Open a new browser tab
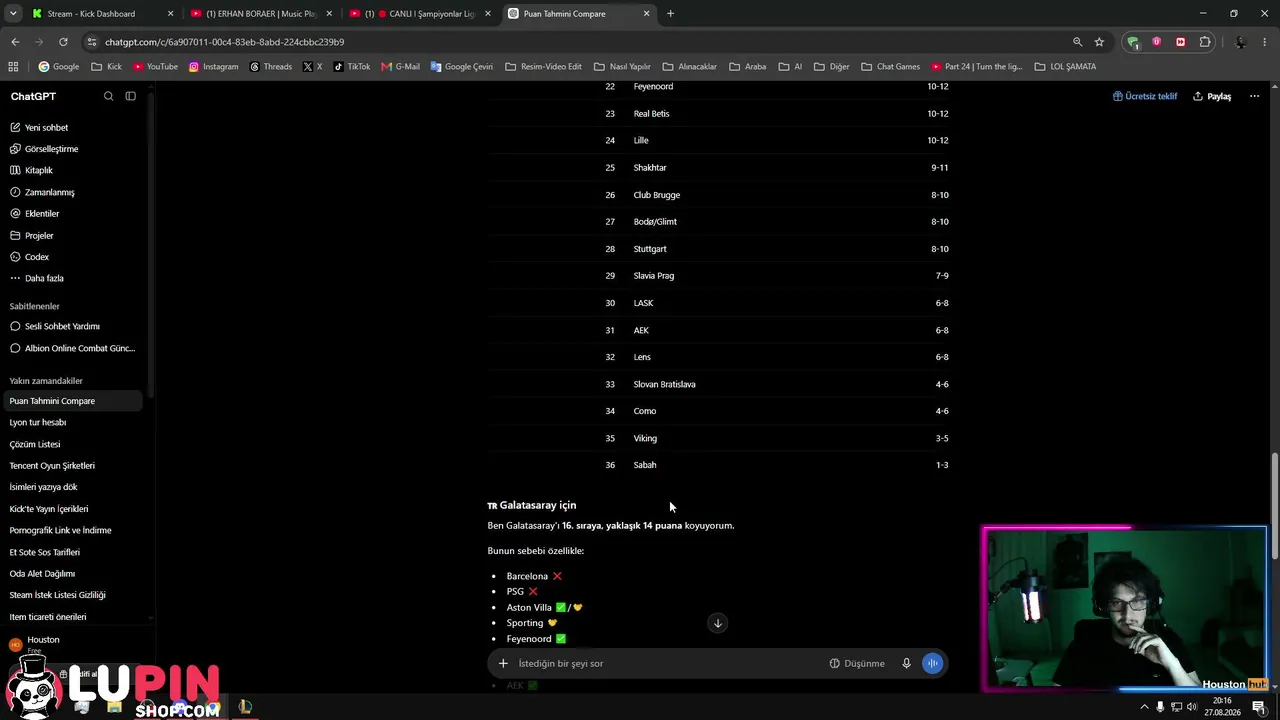Screen dimensions: 1280x720 point(670,14)
